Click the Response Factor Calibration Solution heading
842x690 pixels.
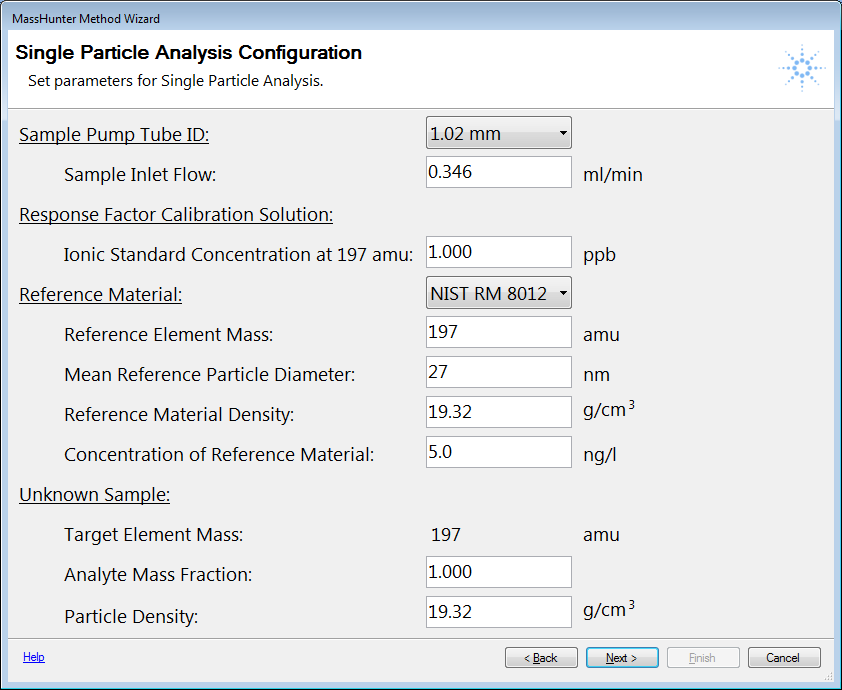click(x=176, y=214)
